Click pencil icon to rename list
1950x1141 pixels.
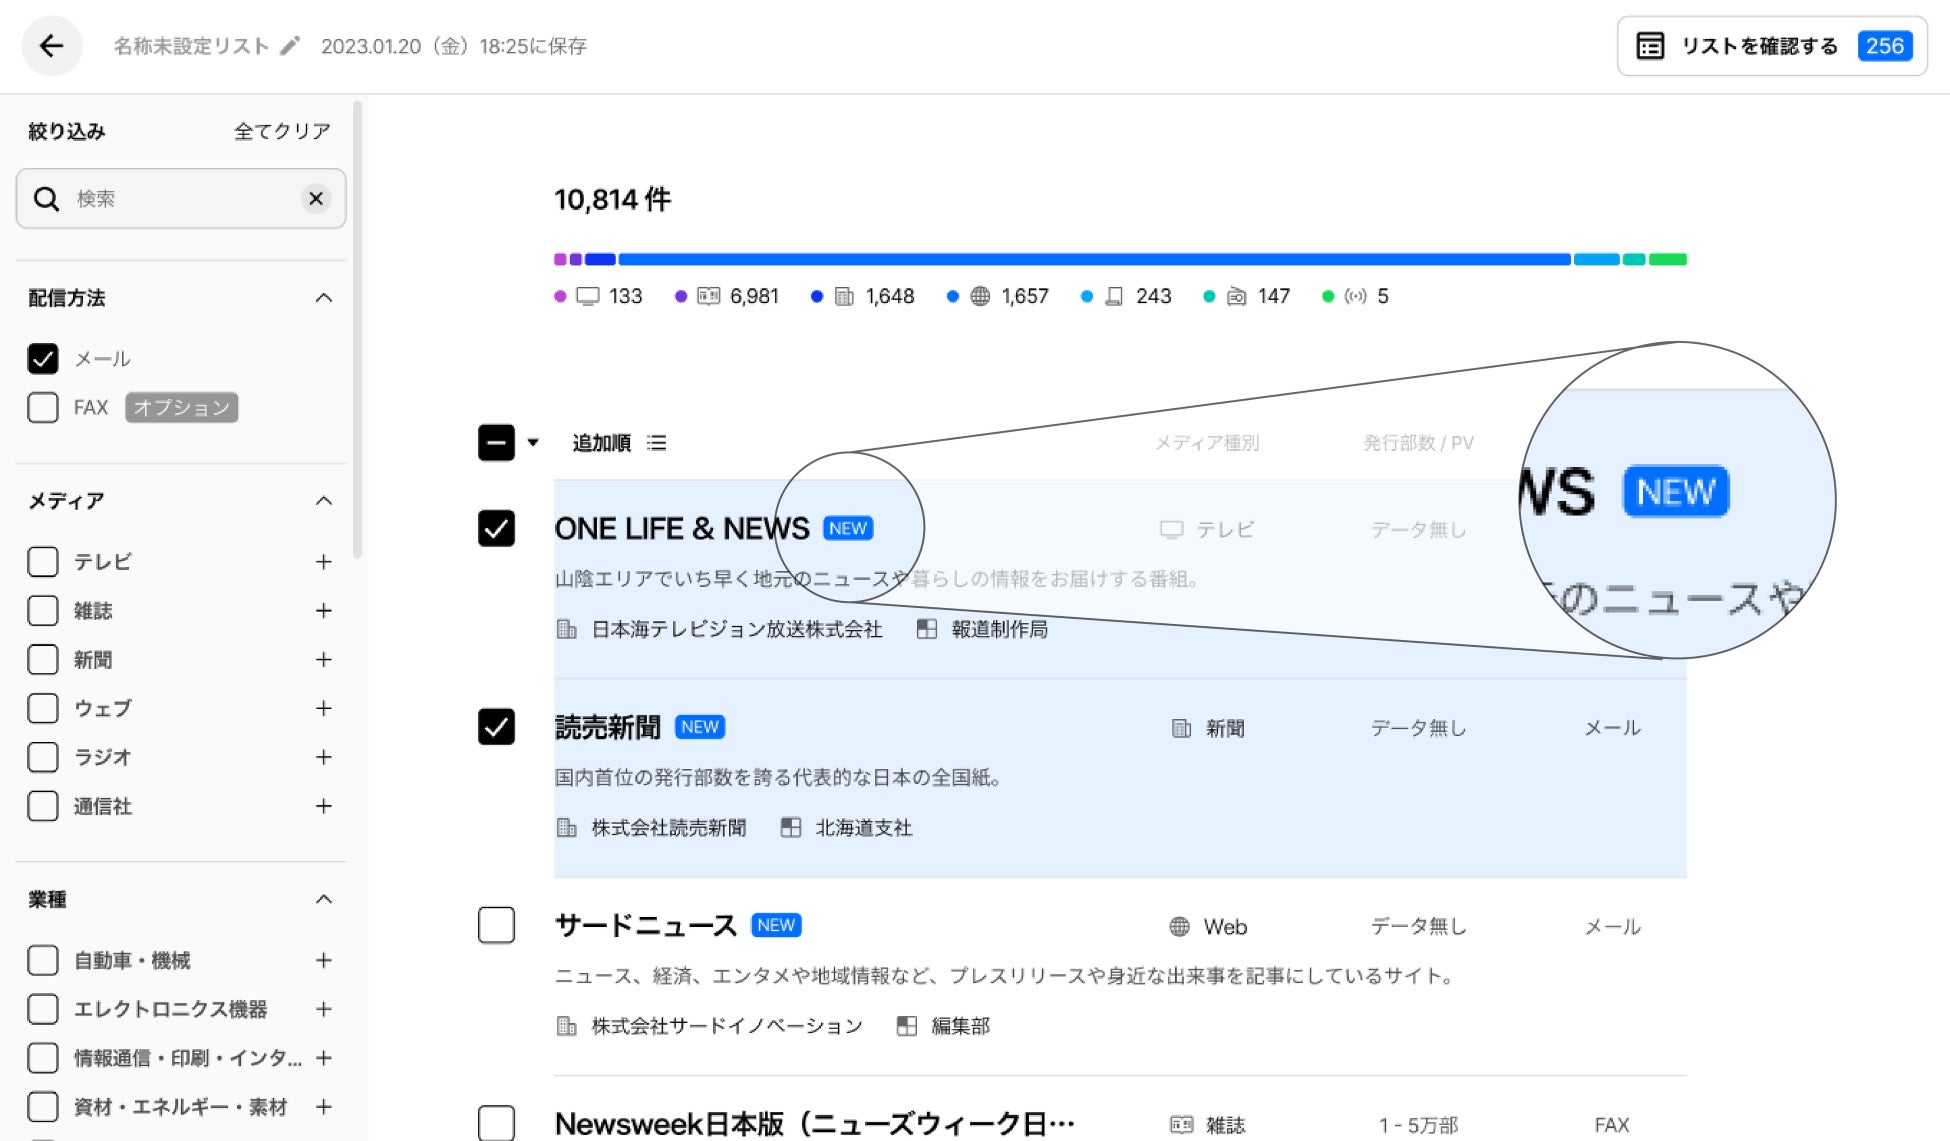(x=290, y=46)
